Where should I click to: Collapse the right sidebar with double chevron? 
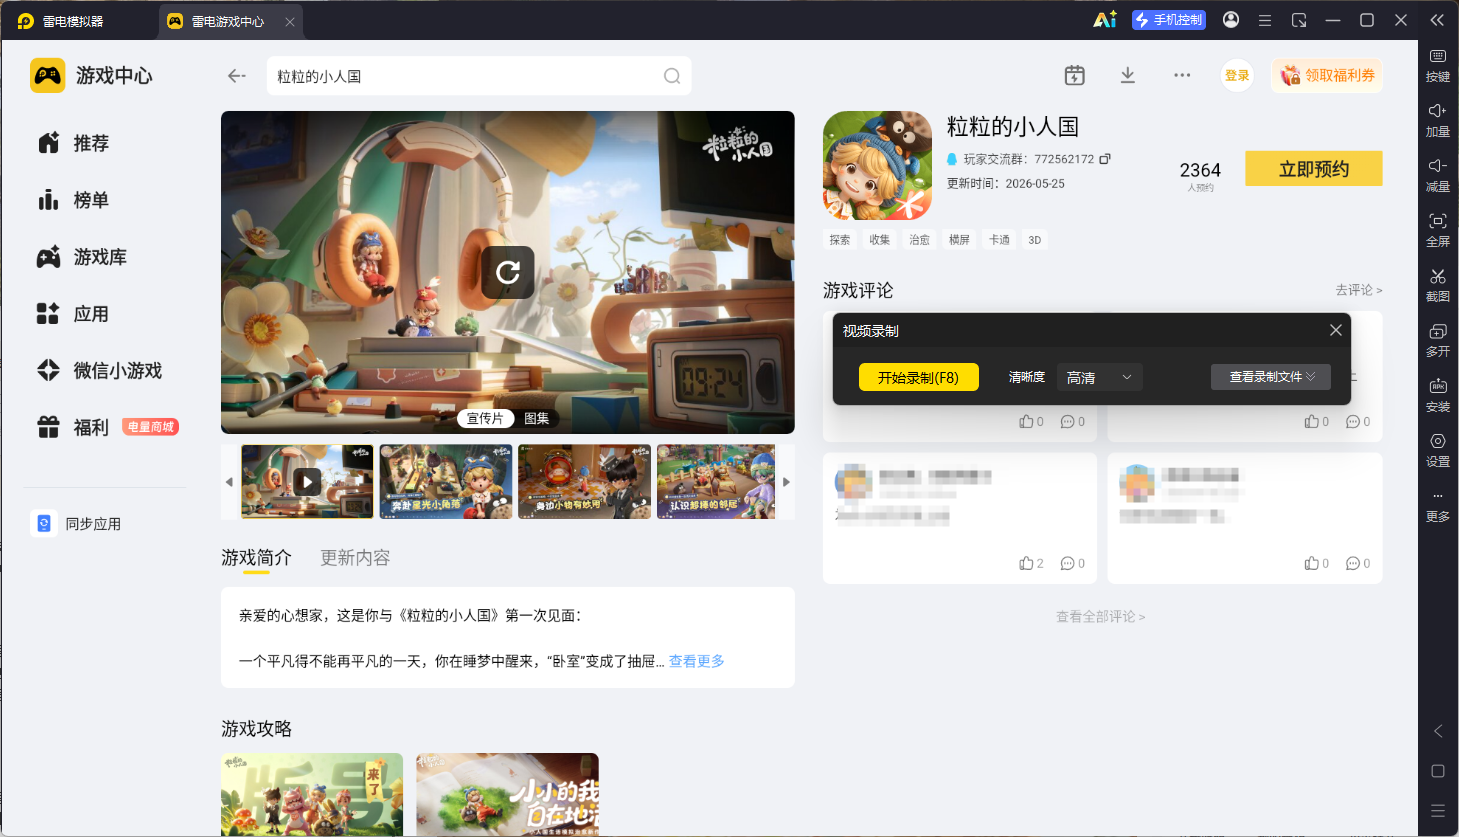coord(1437,20)
